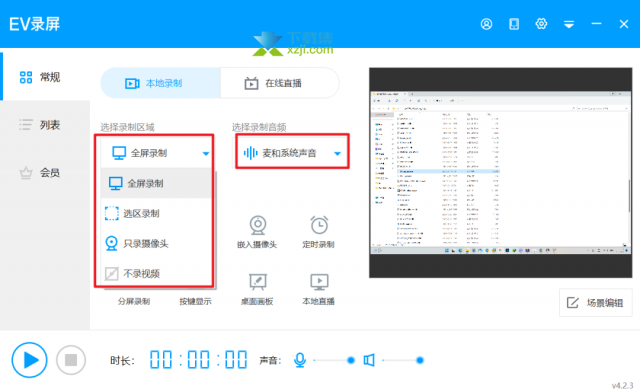The image size is (640, 389).
Task: Click the 嵌入摄像头 webcam icon
Action: coord(258,225)
